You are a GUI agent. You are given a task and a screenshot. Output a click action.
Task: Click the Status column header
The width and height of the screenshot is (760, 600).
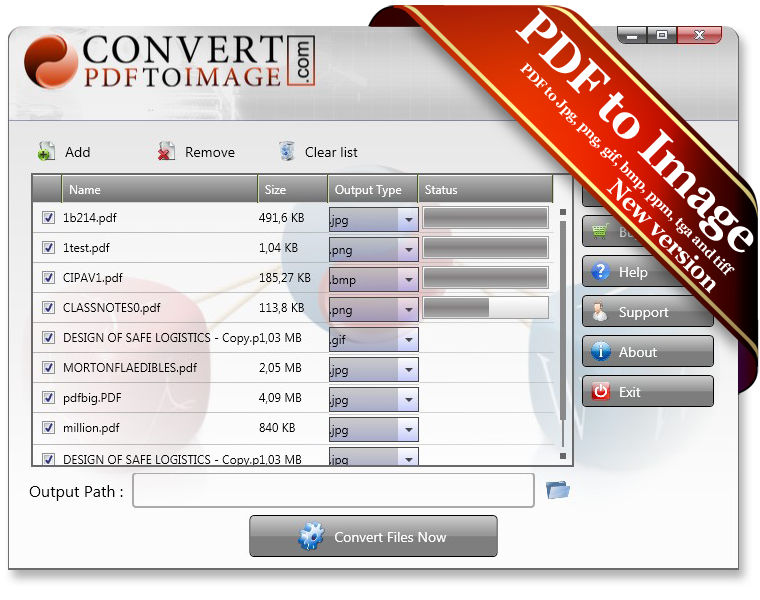485,189
